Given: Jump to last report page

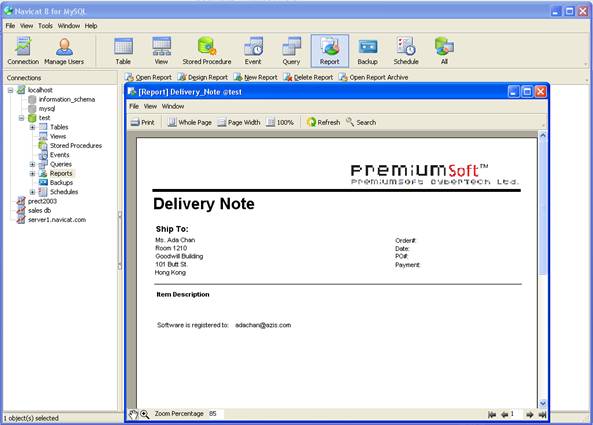Looking at the screenshot, I should pyautogui.click(x=542, y=415).
